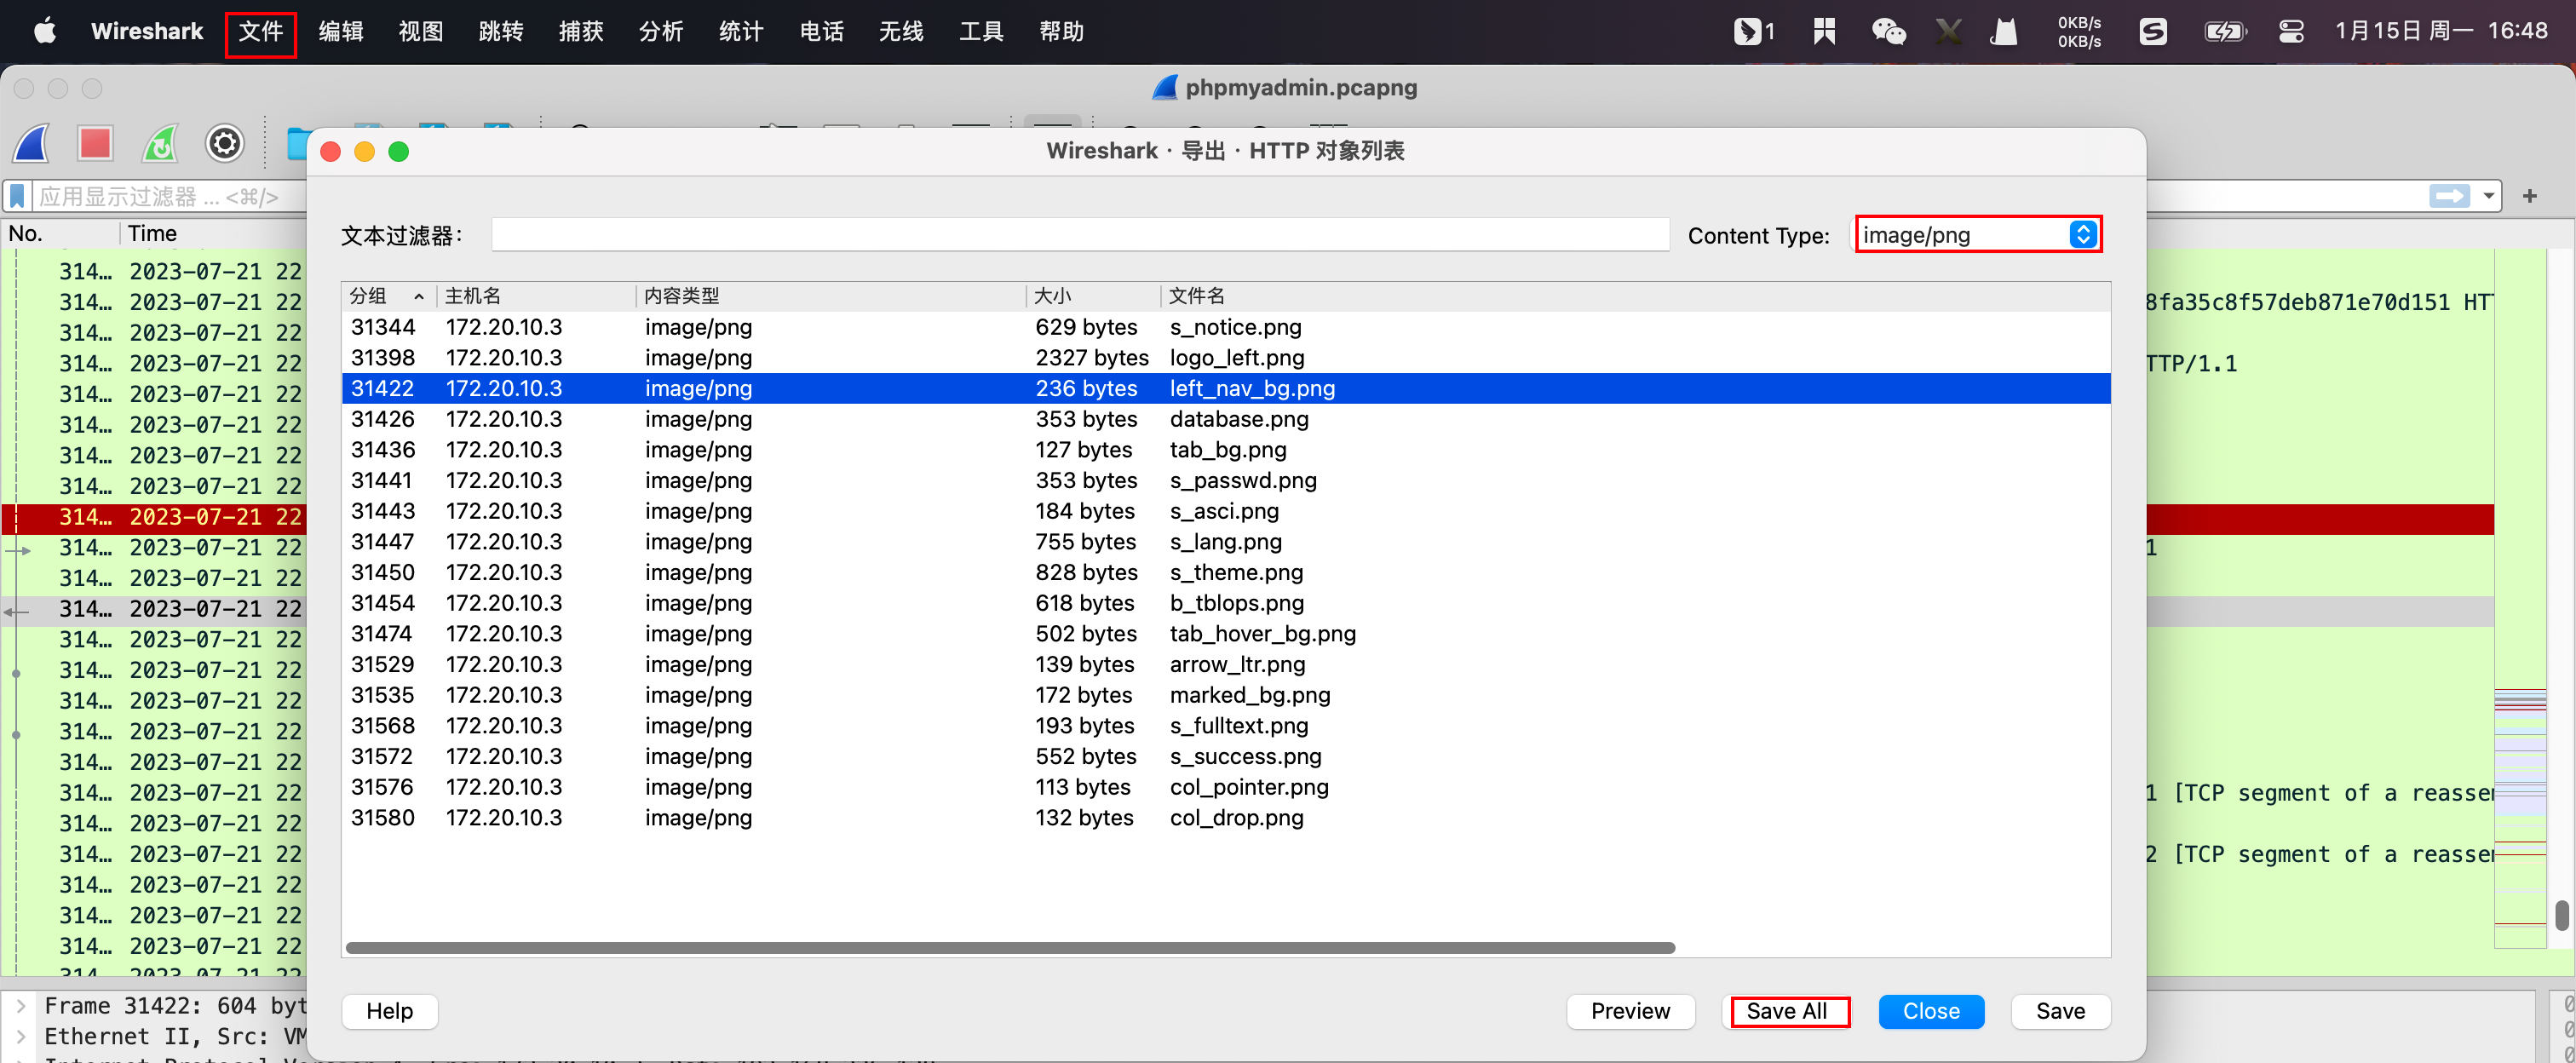Select the s_lang.png row

pyautogui.click(x=1226, y=542)
